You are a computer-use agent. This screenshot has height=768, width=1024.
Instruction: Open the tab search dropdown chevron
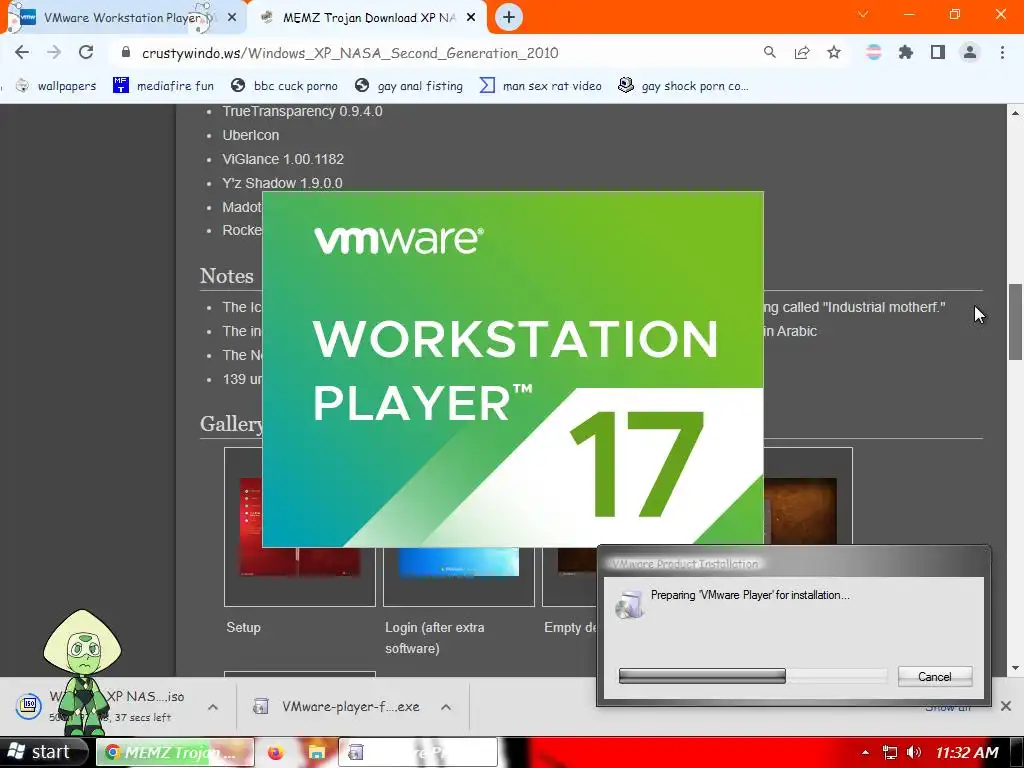[x=863, y=14]
